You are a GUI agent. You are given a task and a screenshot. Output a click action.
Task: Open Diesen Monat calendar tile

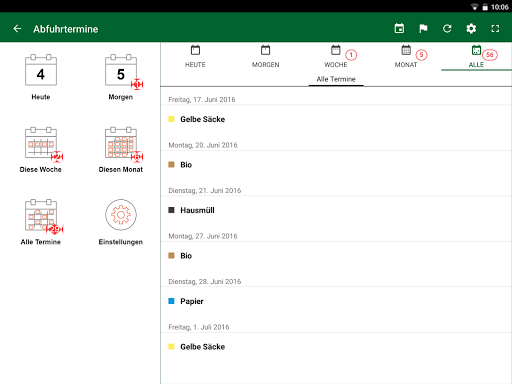coord(121,150)
